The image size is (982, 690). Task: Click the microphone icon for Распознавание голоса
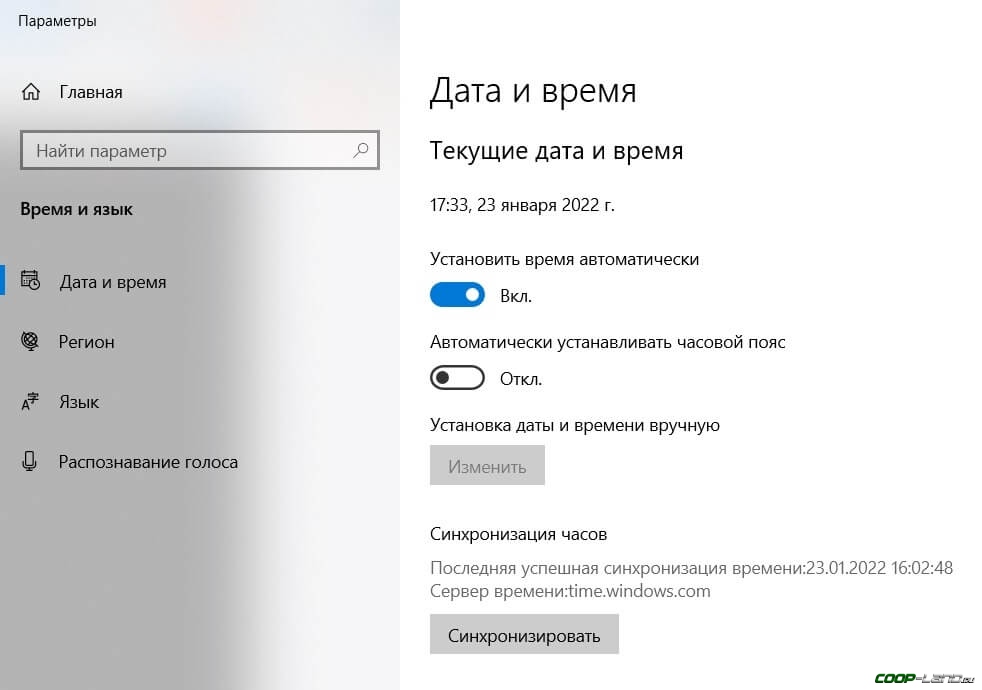(x=30, y=462)
